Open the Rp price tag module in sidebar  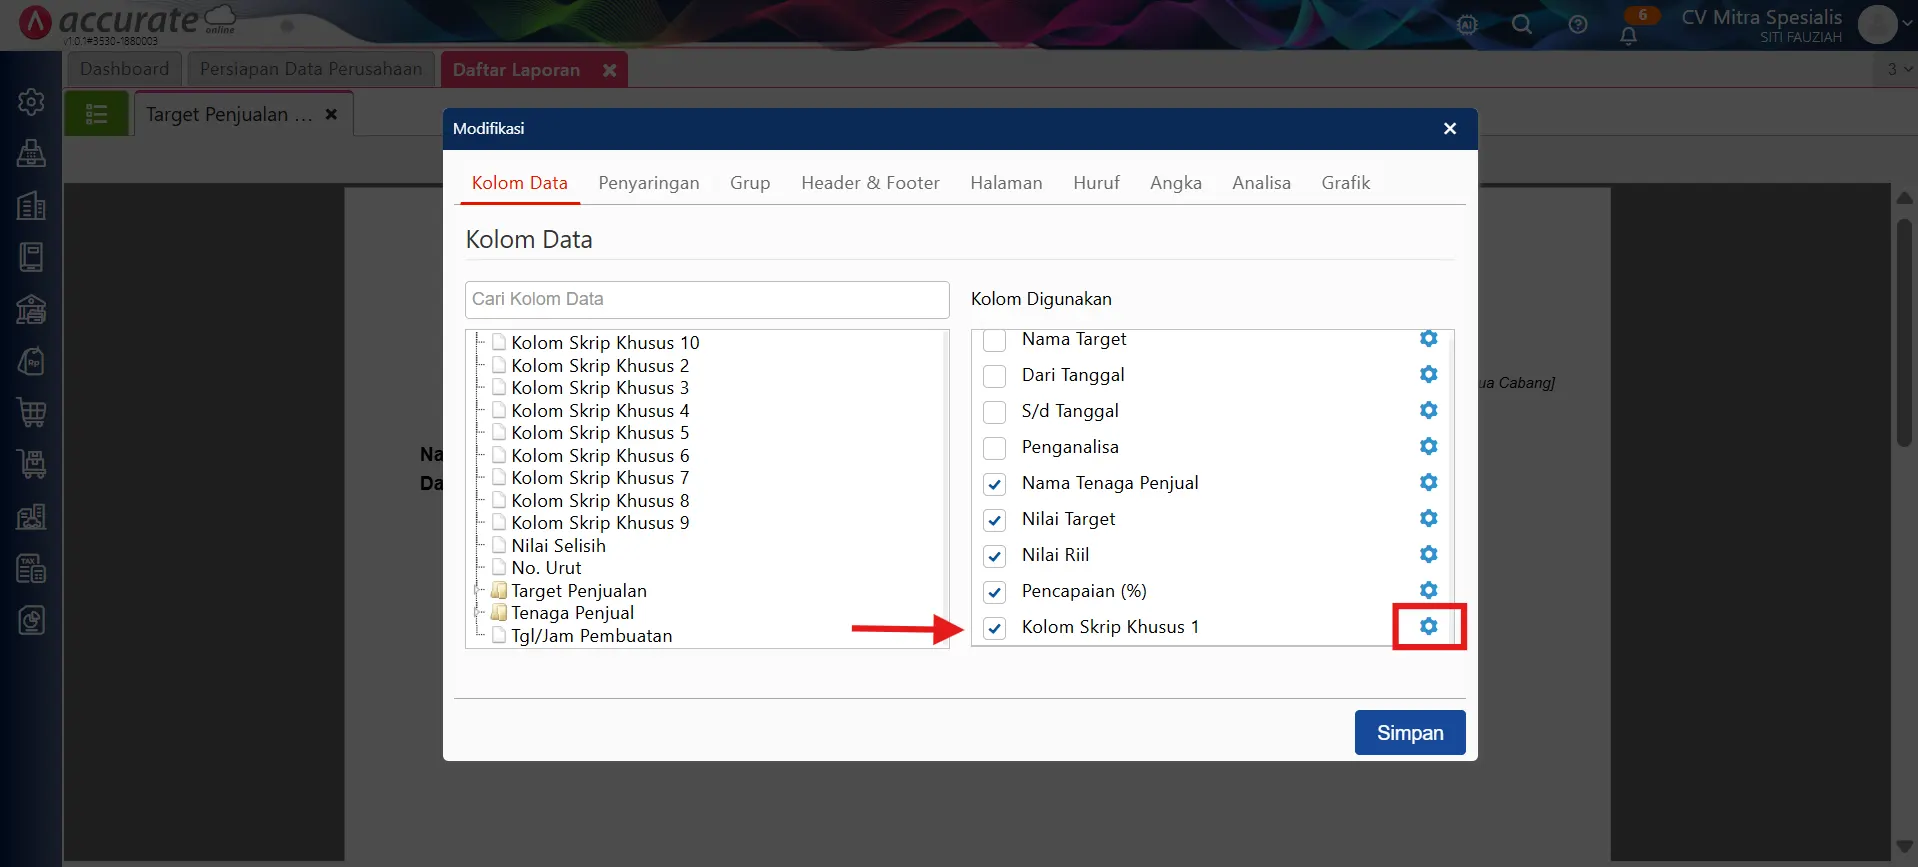coord(31,361)
